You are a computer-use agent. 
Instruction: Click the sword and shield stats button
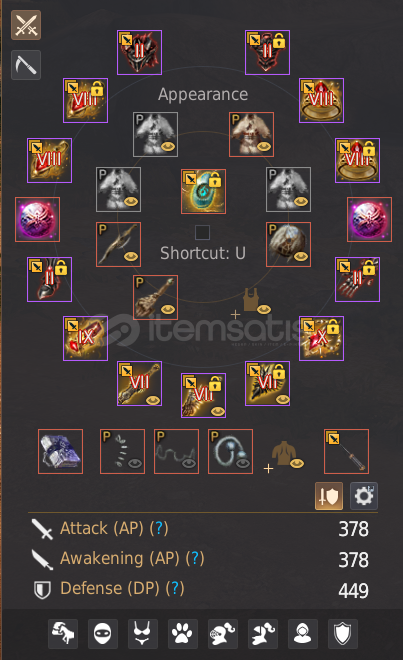tap(329, 496)
